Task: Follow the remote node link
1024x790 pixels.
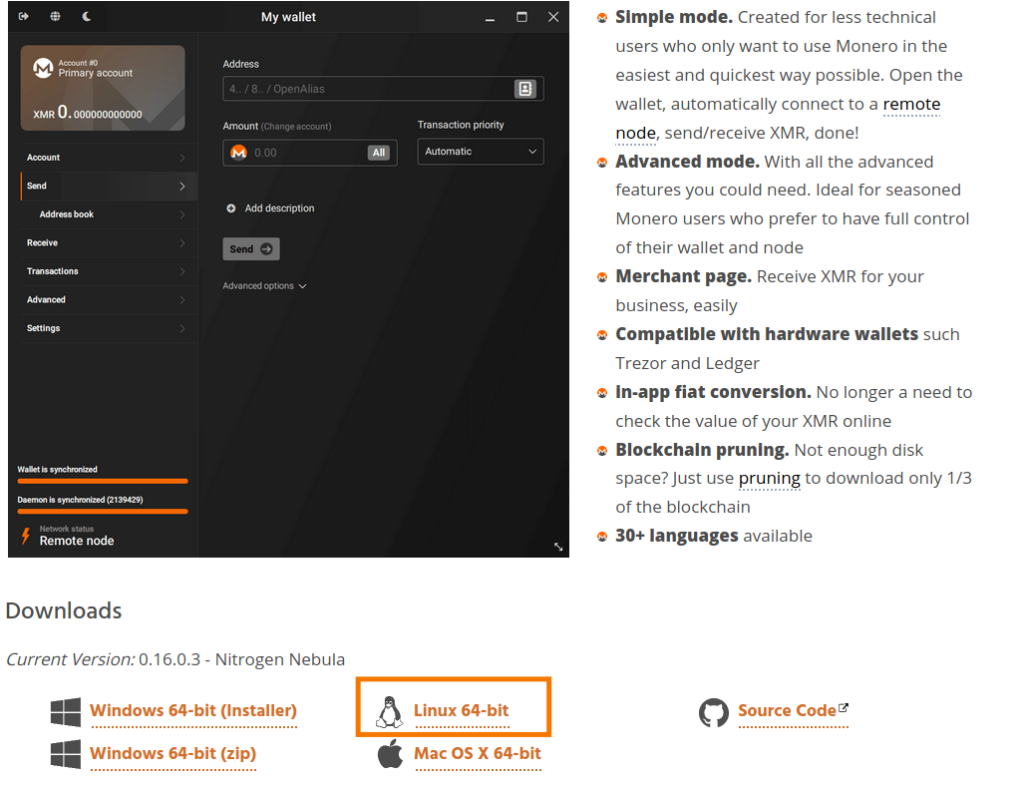Action: (911, 104)
